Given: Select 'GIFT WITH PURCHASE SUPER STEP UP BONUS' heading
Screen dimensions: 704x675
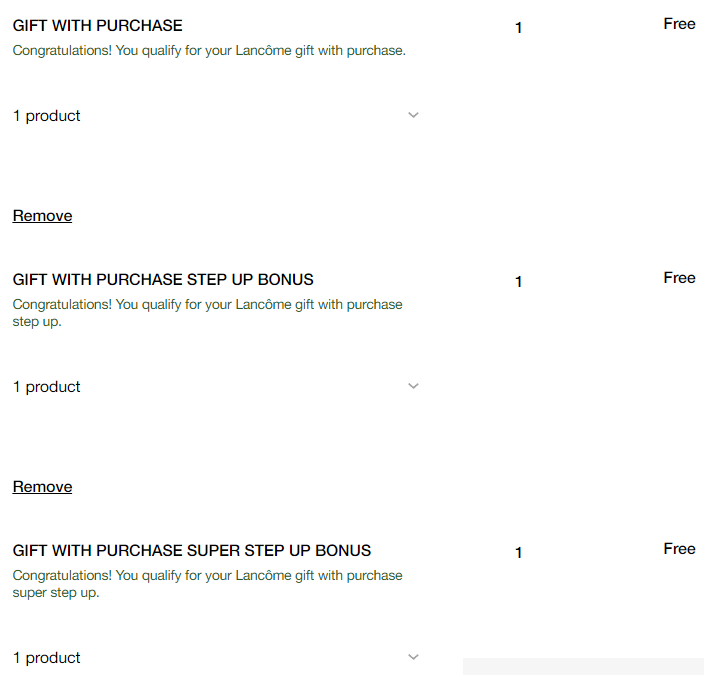Looking at the screenshot, I should pos(192,551).
